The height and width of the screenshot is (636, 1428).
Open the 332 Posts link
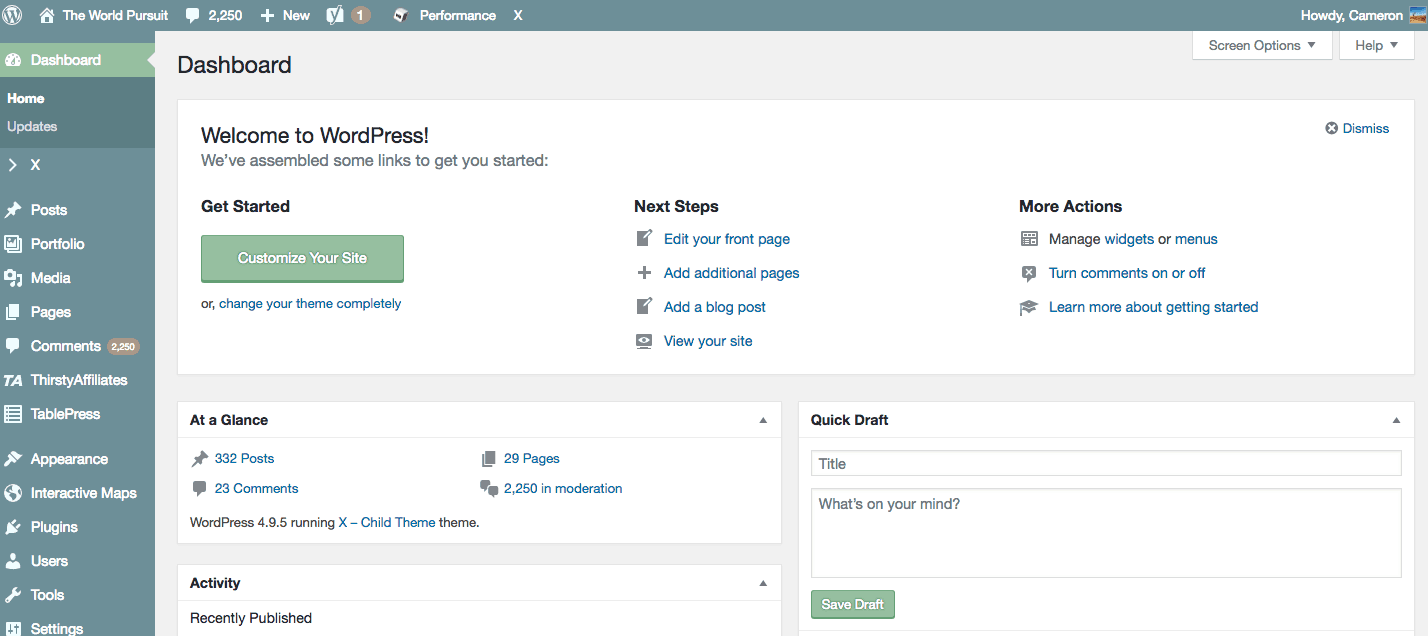click(244, 459)
